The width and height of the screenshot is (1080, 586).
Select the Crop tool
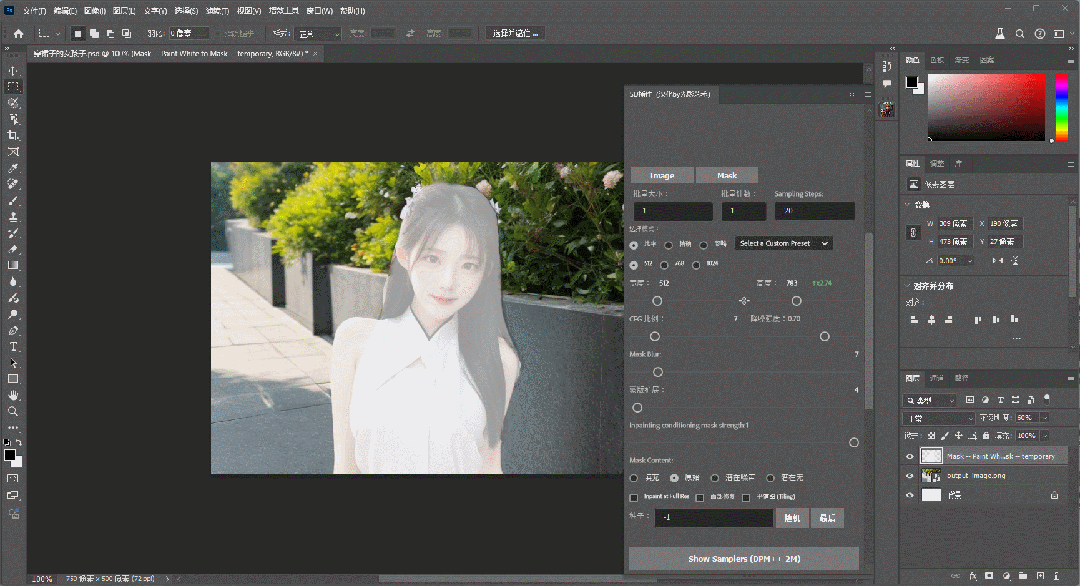click(x=13, y=136)
